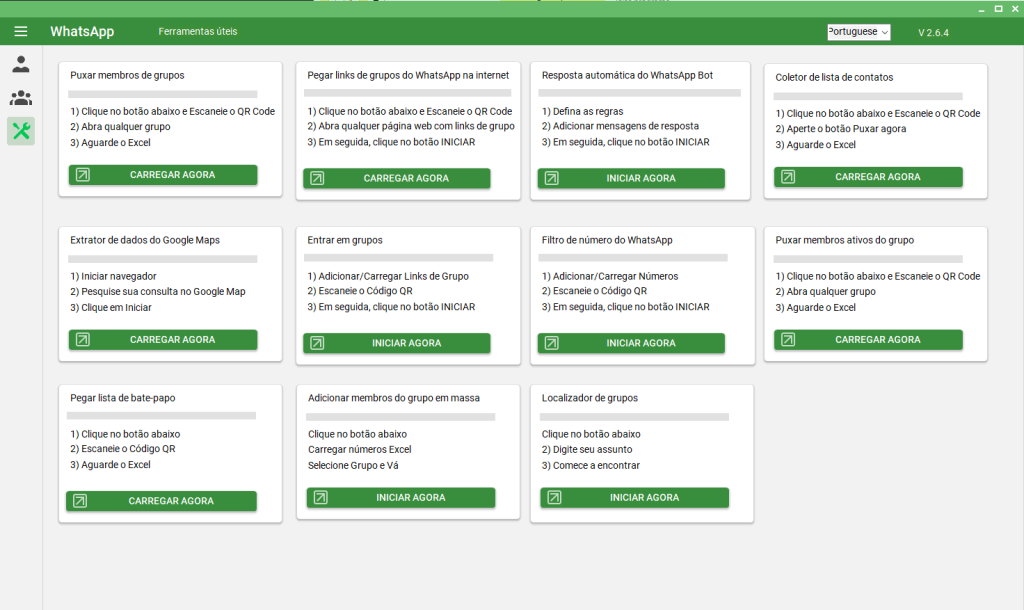
Task: Open the hamburger menu icon
Action: 21,31
